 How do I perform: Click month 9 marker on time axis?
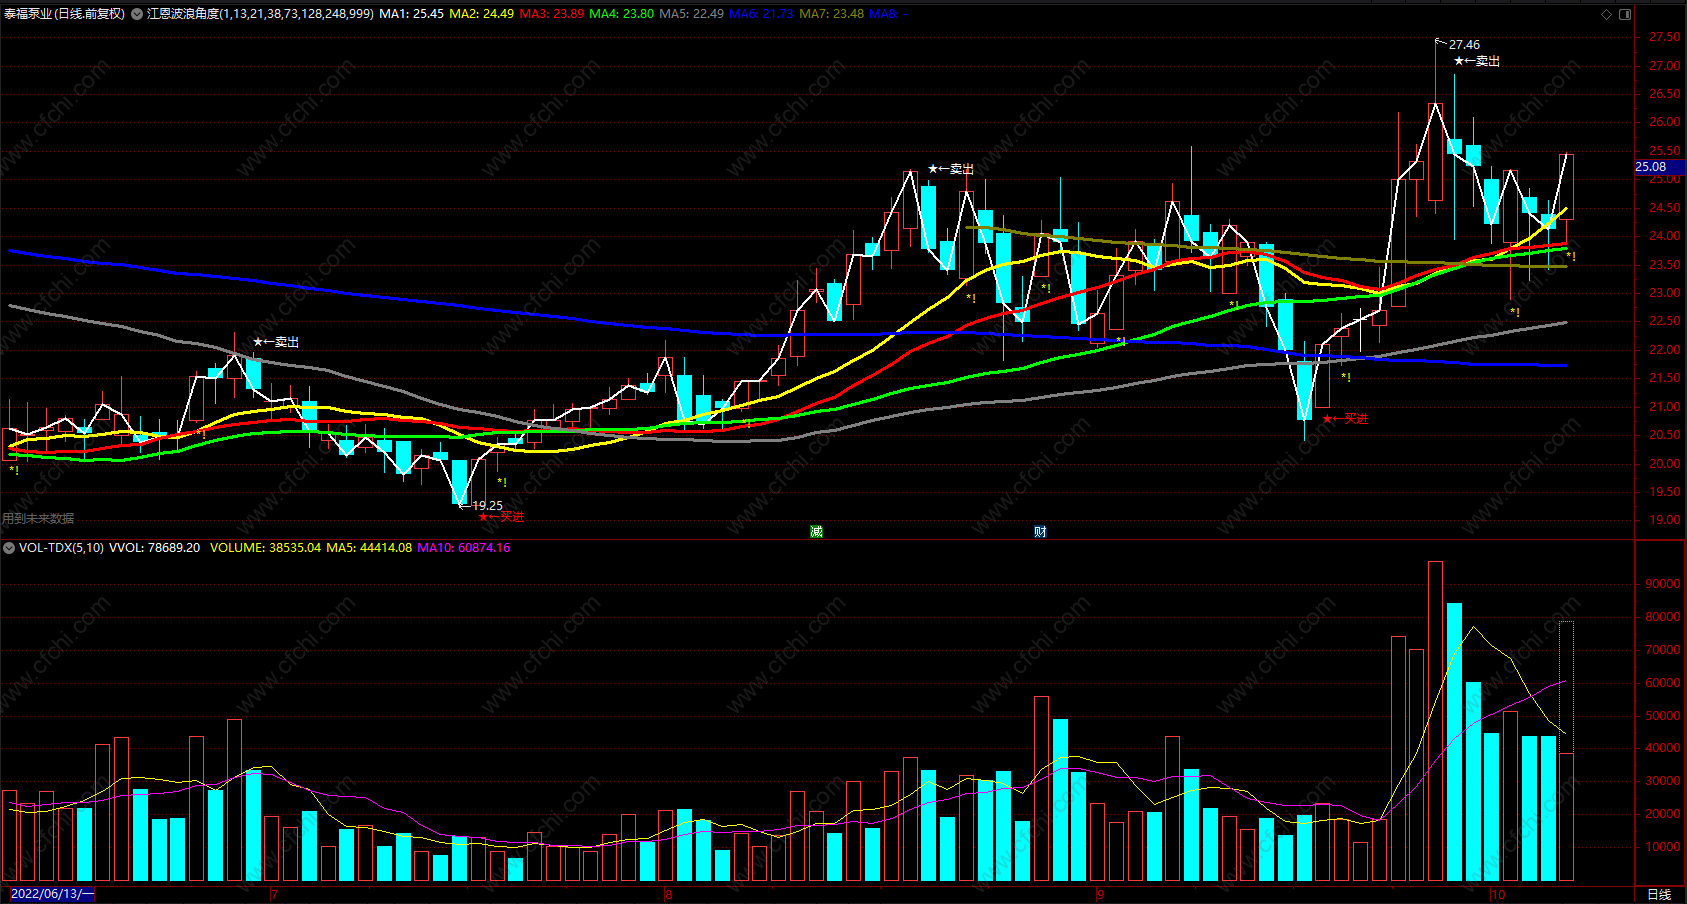(1100, 894)
